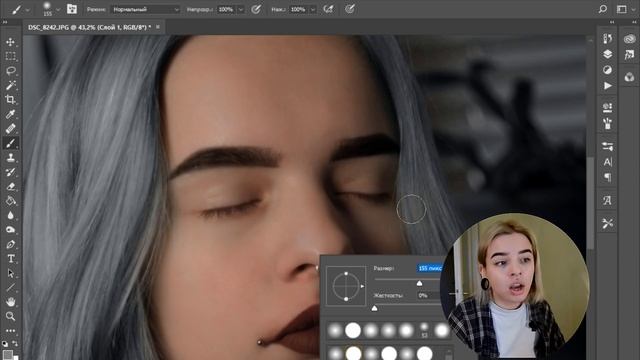Image resolution: width=640 pixels, height=360 pixels.
Task: Enable airbrush build-up effect
Action: tap(329, 9)
